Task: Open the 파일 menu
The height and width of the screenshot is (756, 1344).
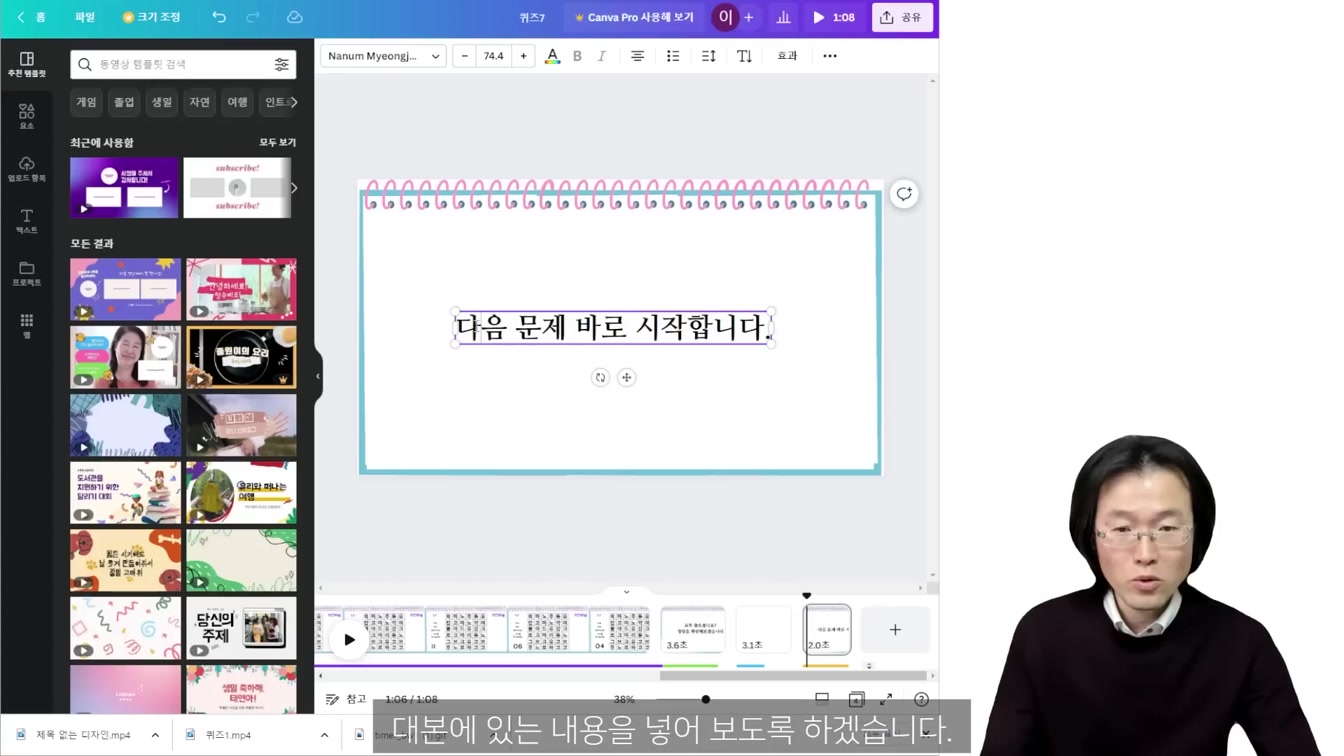Action: [x=85, y=17]
